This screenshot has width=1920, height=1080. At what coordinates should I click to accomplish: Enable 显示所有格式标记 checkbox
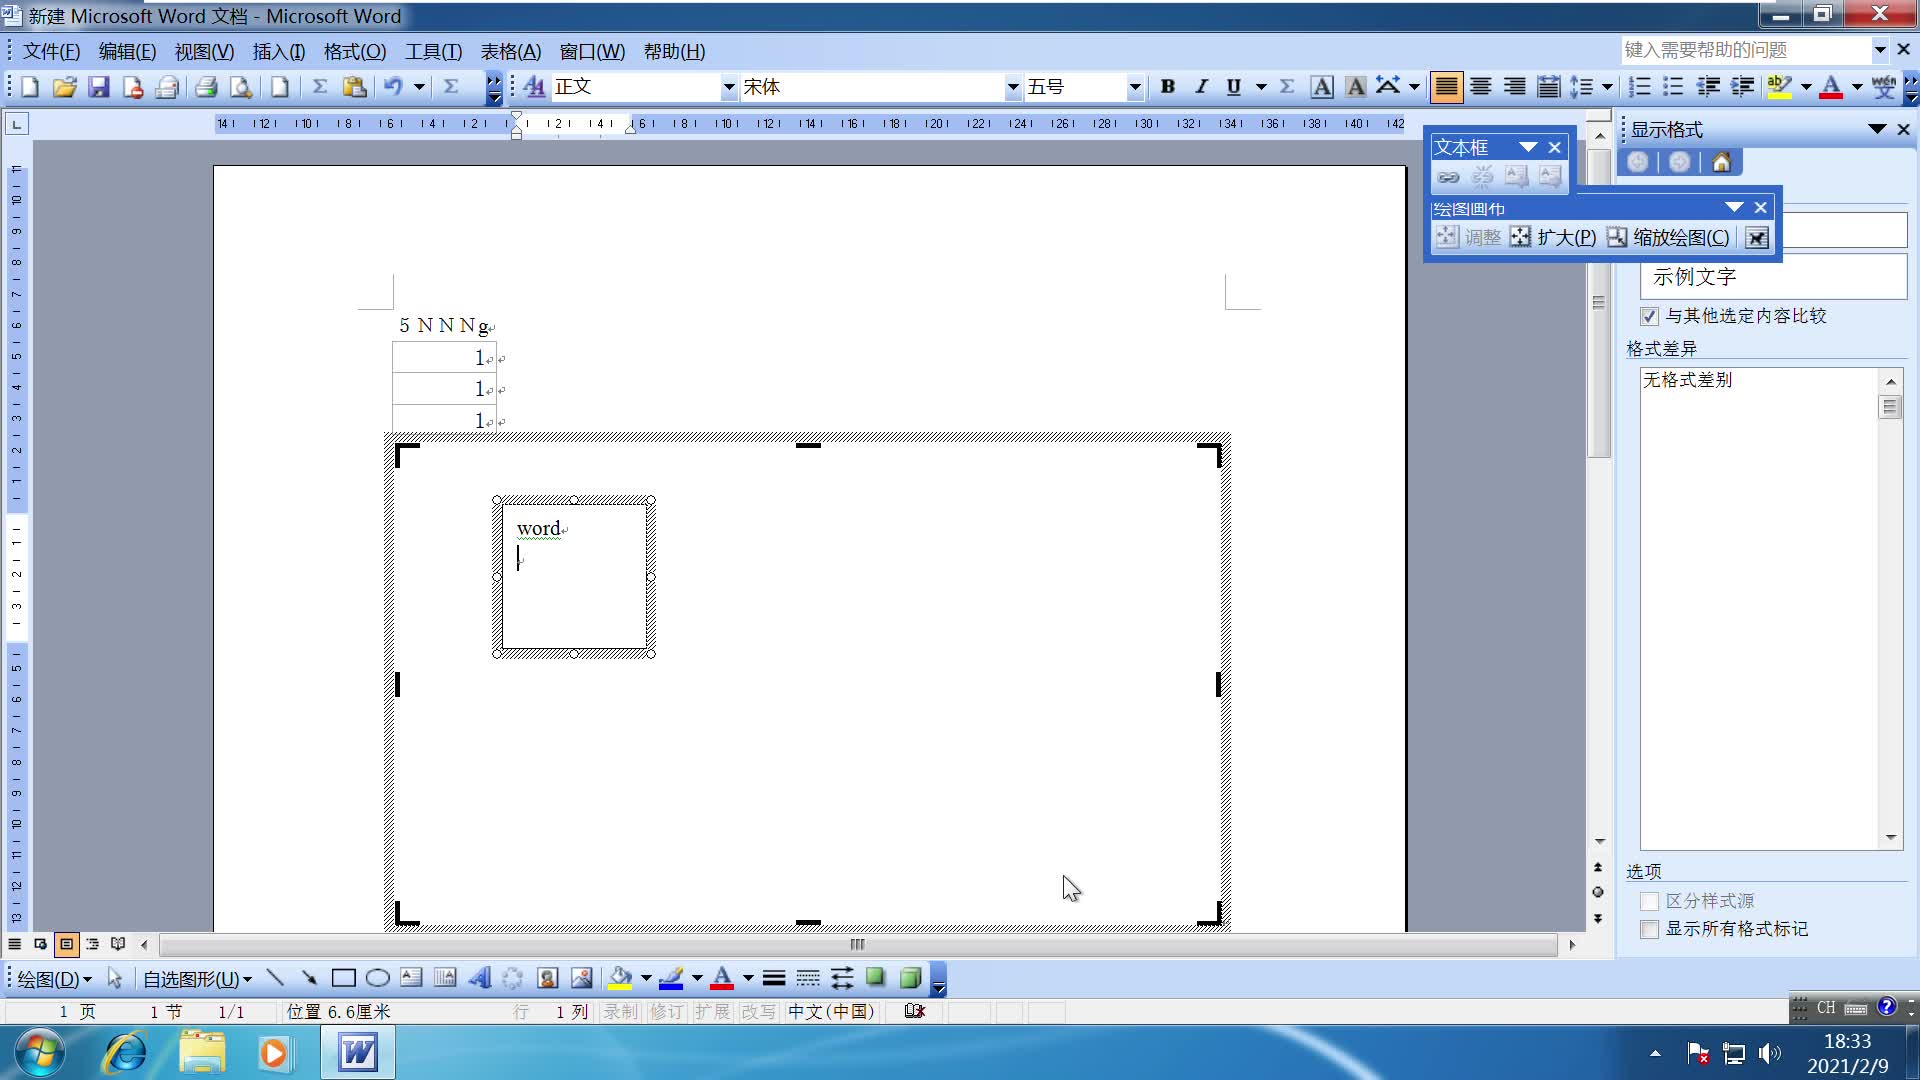(1649, 929)
